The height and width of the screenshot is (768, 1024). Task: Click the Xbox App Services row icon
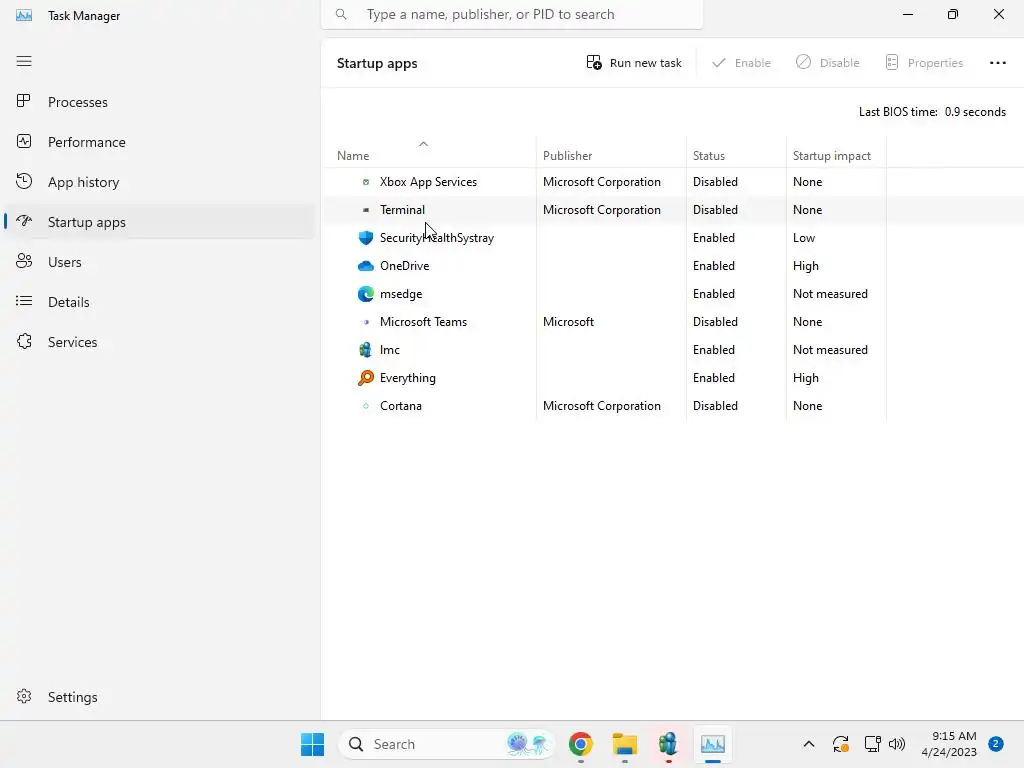coord(366,182)
